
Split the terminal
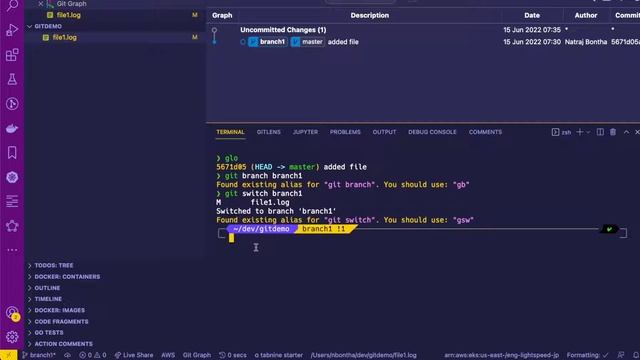(600, 132)
